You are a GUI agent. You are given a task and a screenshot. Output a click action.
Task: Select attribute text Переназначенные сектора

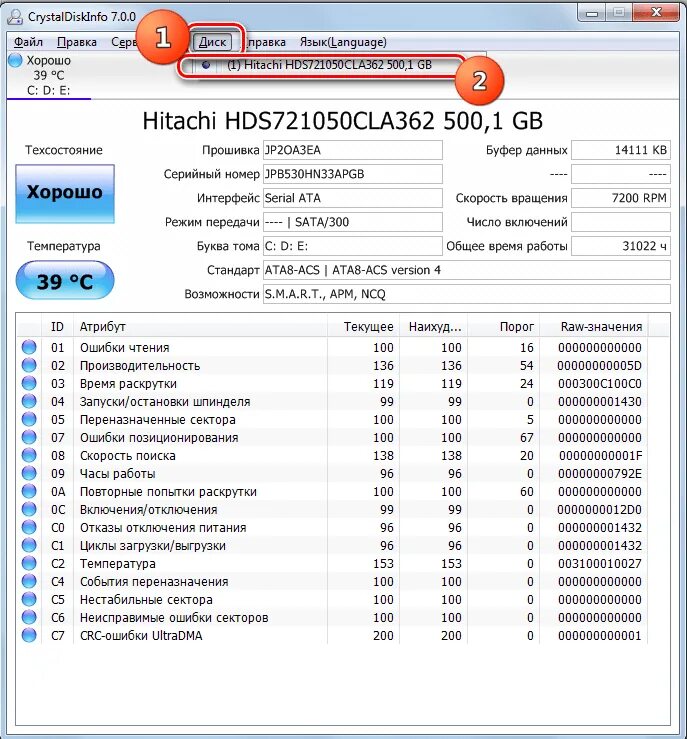(x=157, y=419)
